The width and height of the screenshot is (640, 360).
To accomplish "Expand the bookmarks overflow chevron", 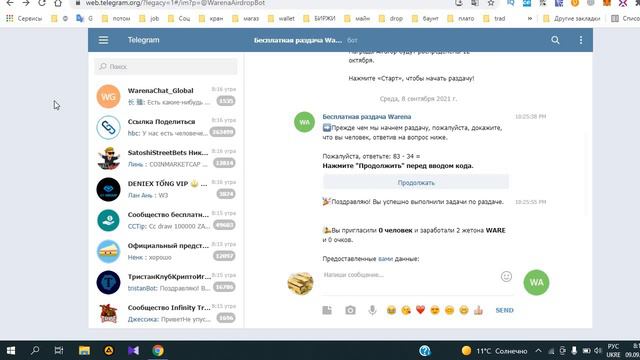I will pos(529,18).
